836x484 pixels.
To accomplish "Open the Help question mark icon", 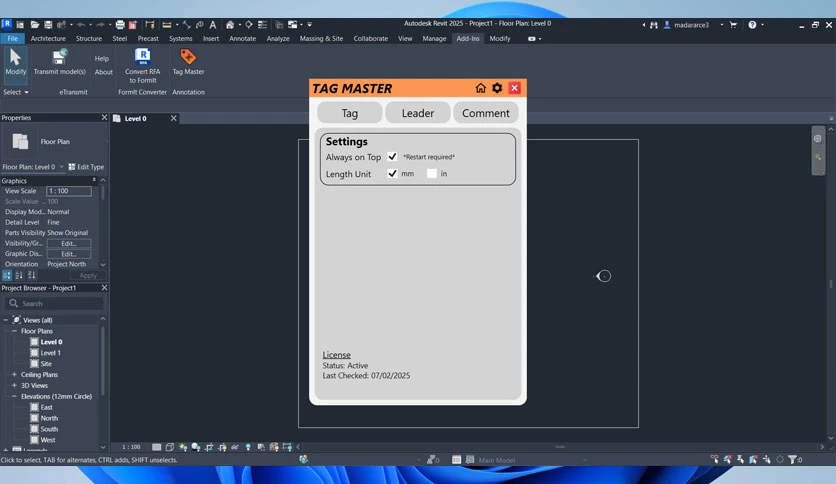I will [752, 25].
